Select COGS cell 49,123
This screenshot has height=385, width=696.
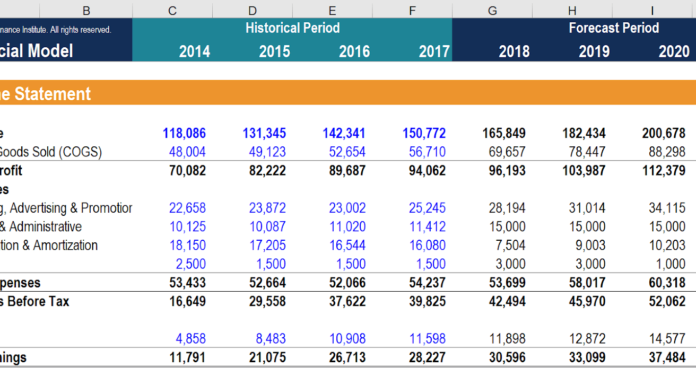pyautogui.click(x=267, y=152)
